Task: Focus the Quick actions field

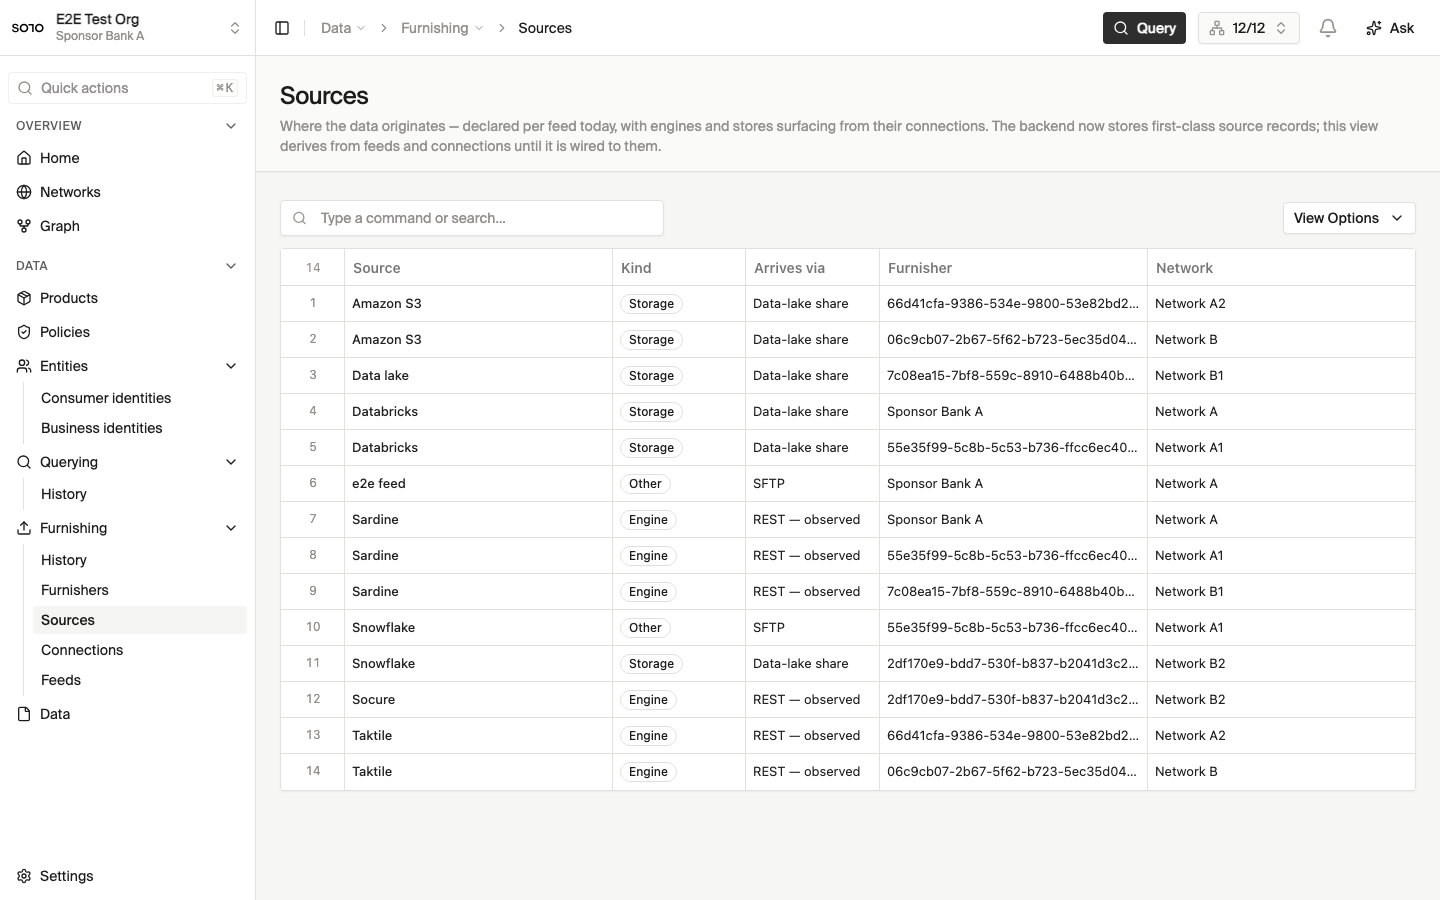Action: tap(127, 88)
